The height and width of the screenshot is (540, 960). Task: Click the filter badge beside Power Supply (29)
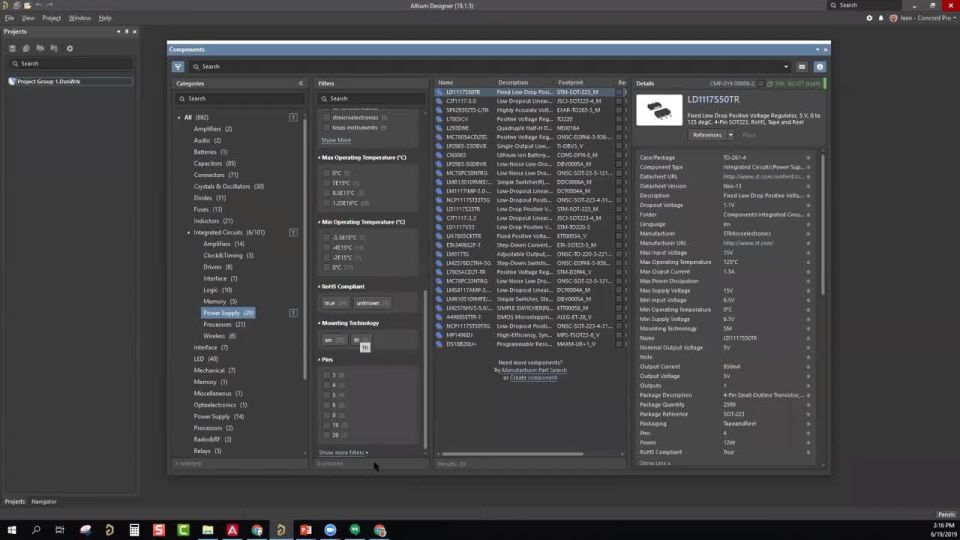(293, 313)
